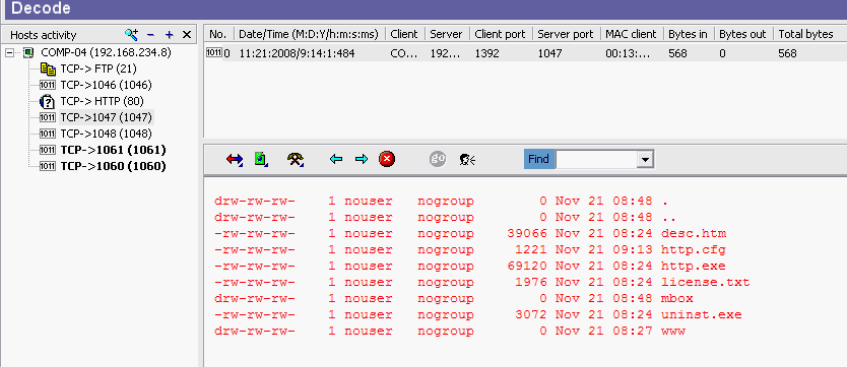This screenshot has width=847, height=367.
Task: Sort by Date/Time column header
Action: click(x=309, y=34)
